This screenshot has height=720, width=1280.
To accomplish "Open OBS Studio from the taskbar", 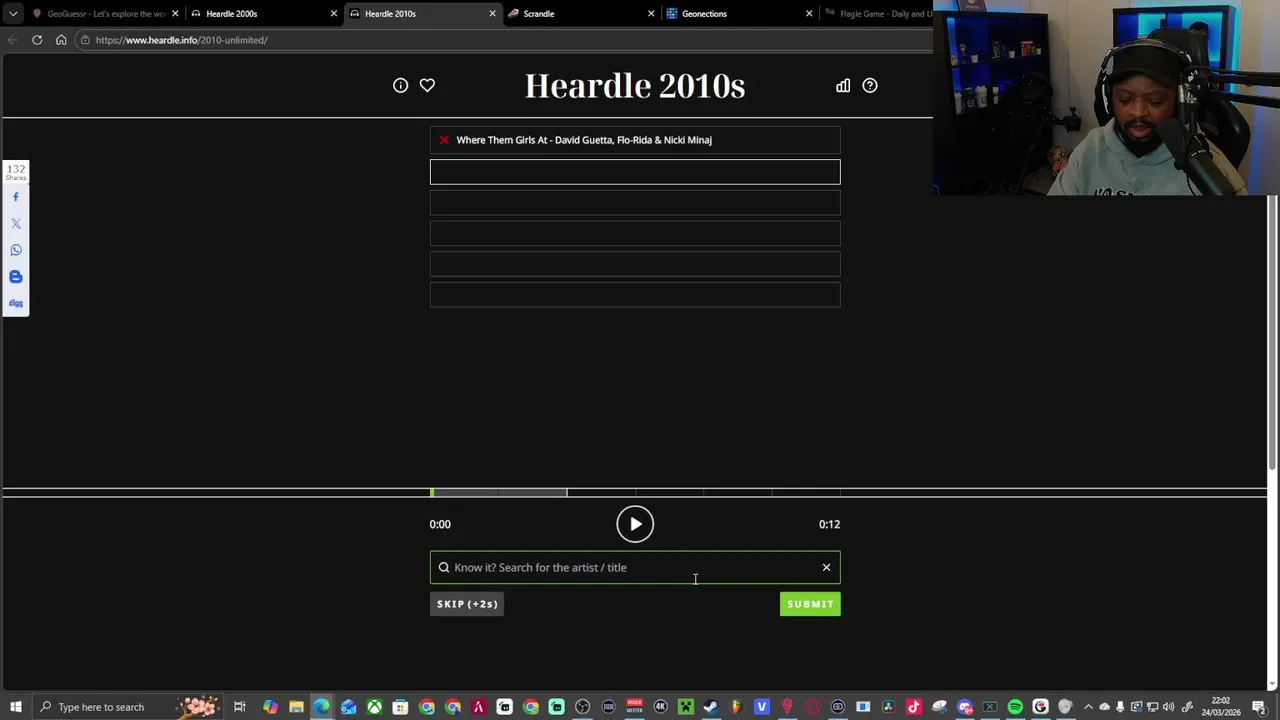I will click(x=582, y=707).
